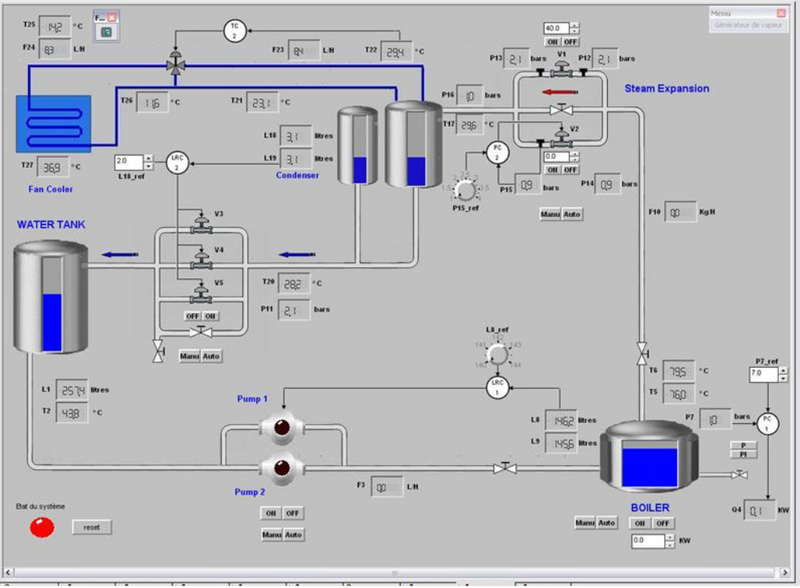Click the Pump 1 icon
The height and width of the screenshot is (588, 800).
(x=281, y=427)
